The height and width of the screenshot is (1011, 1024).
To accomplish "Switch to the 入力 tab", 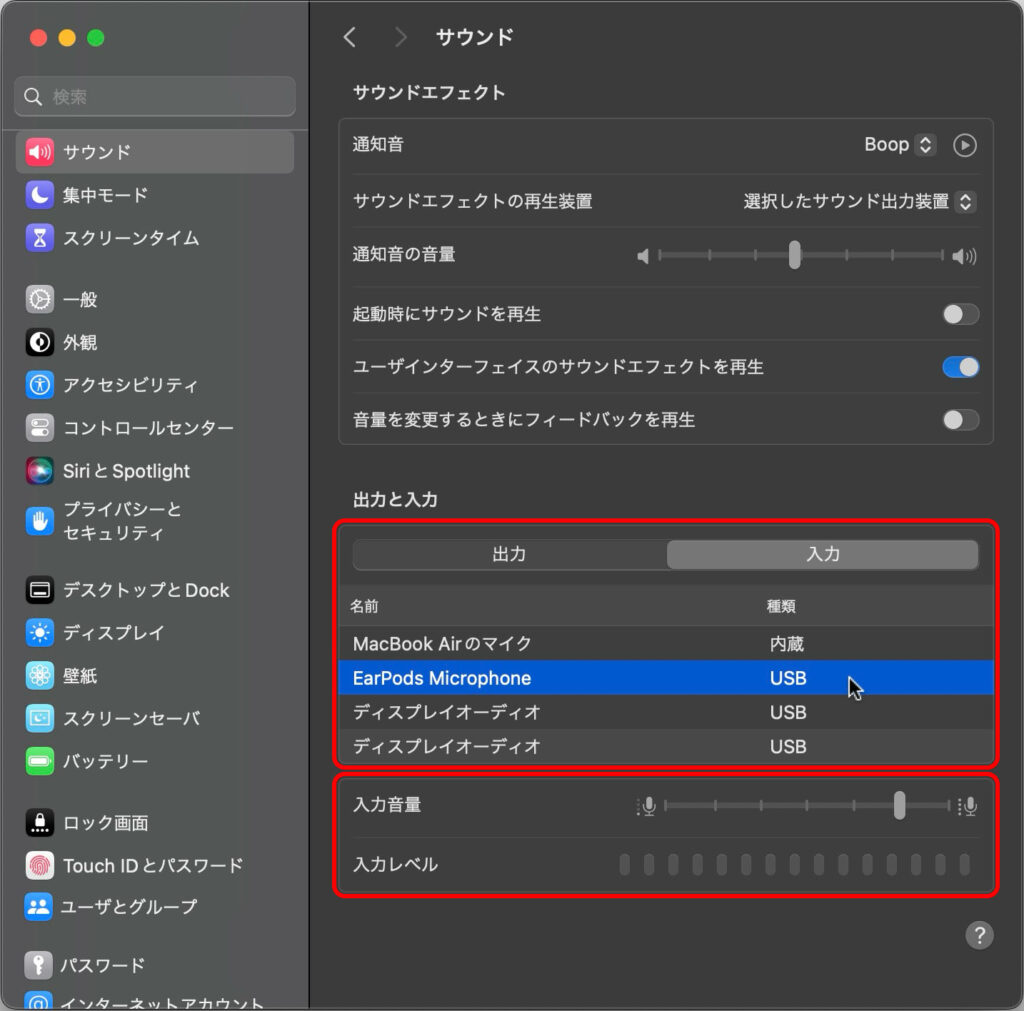I will click(x=823, y=554).
